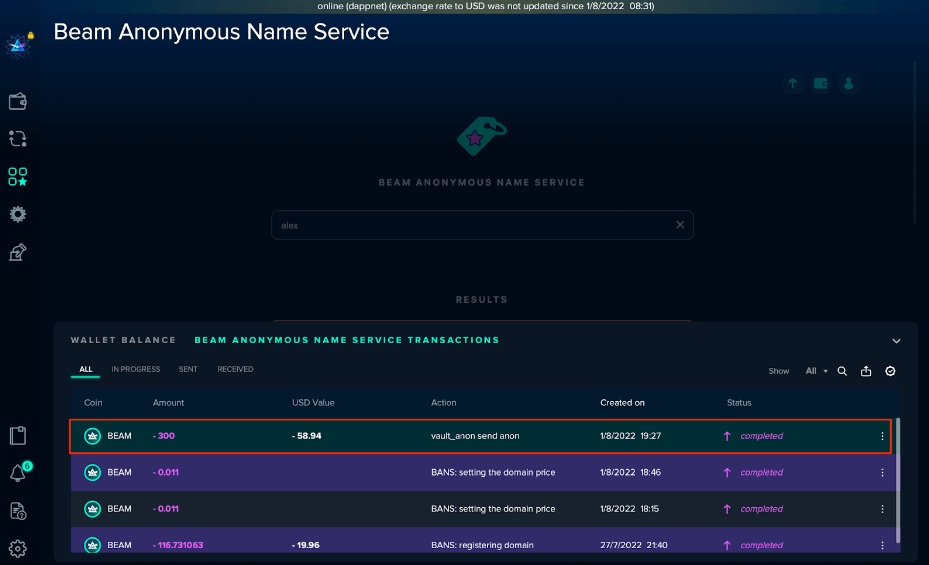The height and width of the screenshot is (565, 929).
Task: Click the export transactions icon
Action: pos(866,371)
